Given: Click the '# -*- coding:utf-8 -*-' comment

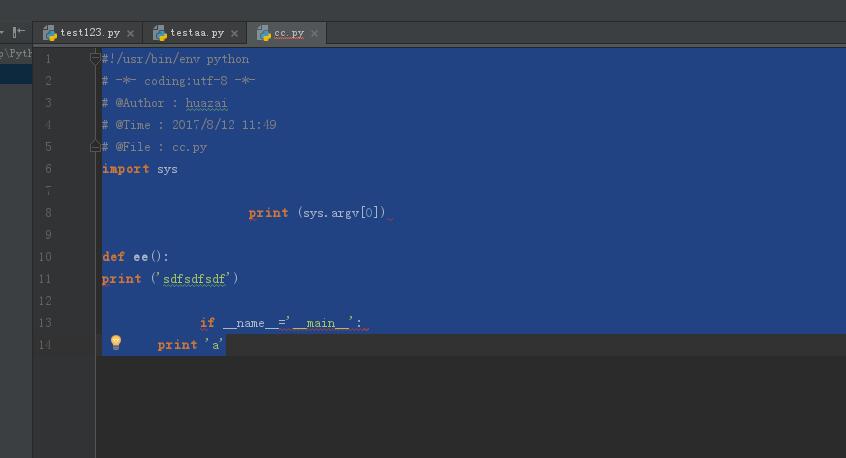Looking at the screenshot, I should tap(178, 81).
